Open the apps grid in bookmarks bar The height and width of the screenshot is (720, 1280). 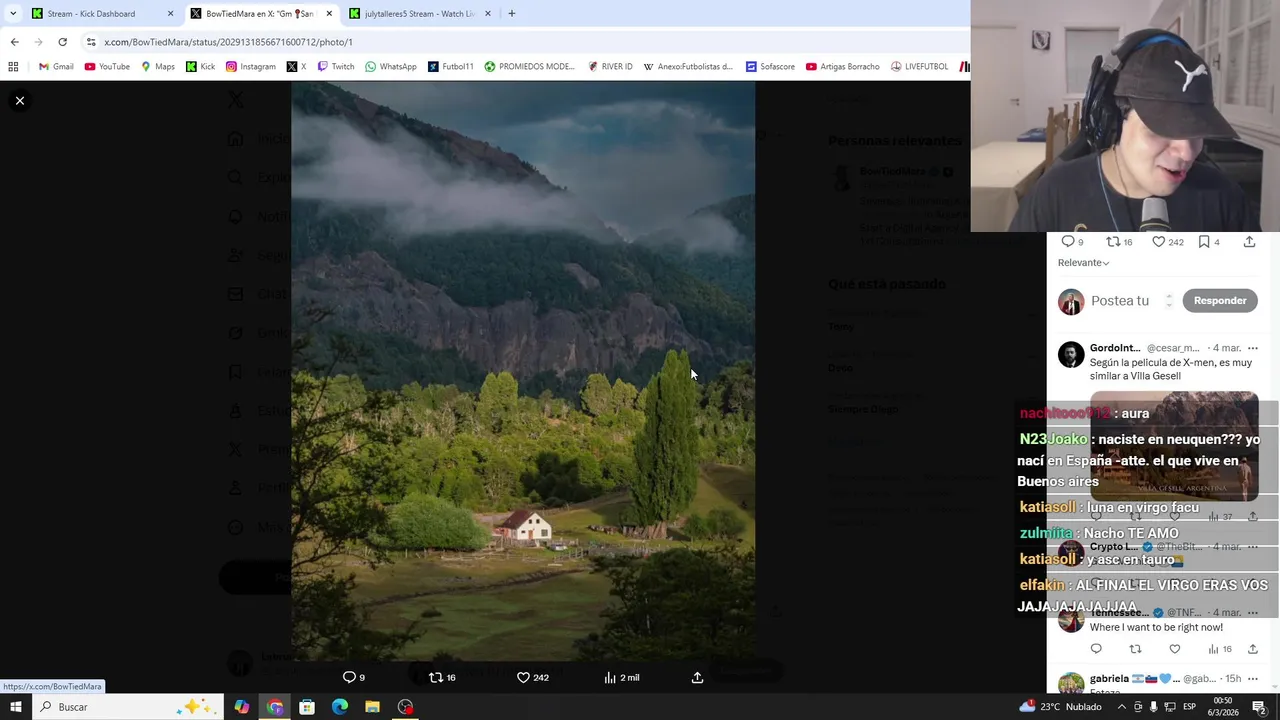click(13, 67)
